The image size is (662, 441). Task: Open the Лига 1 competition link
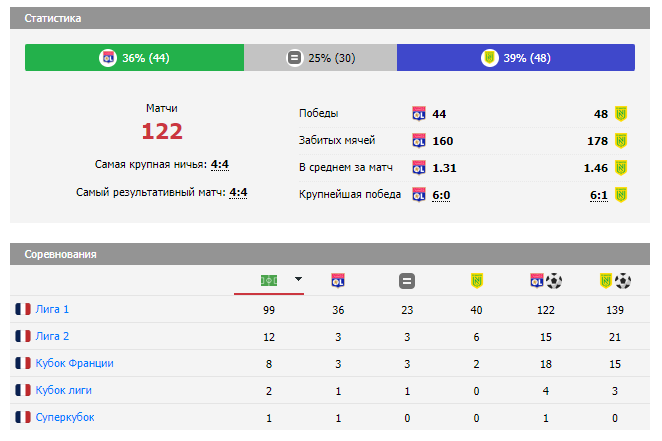pyautogui.click(x=52, y=310)
